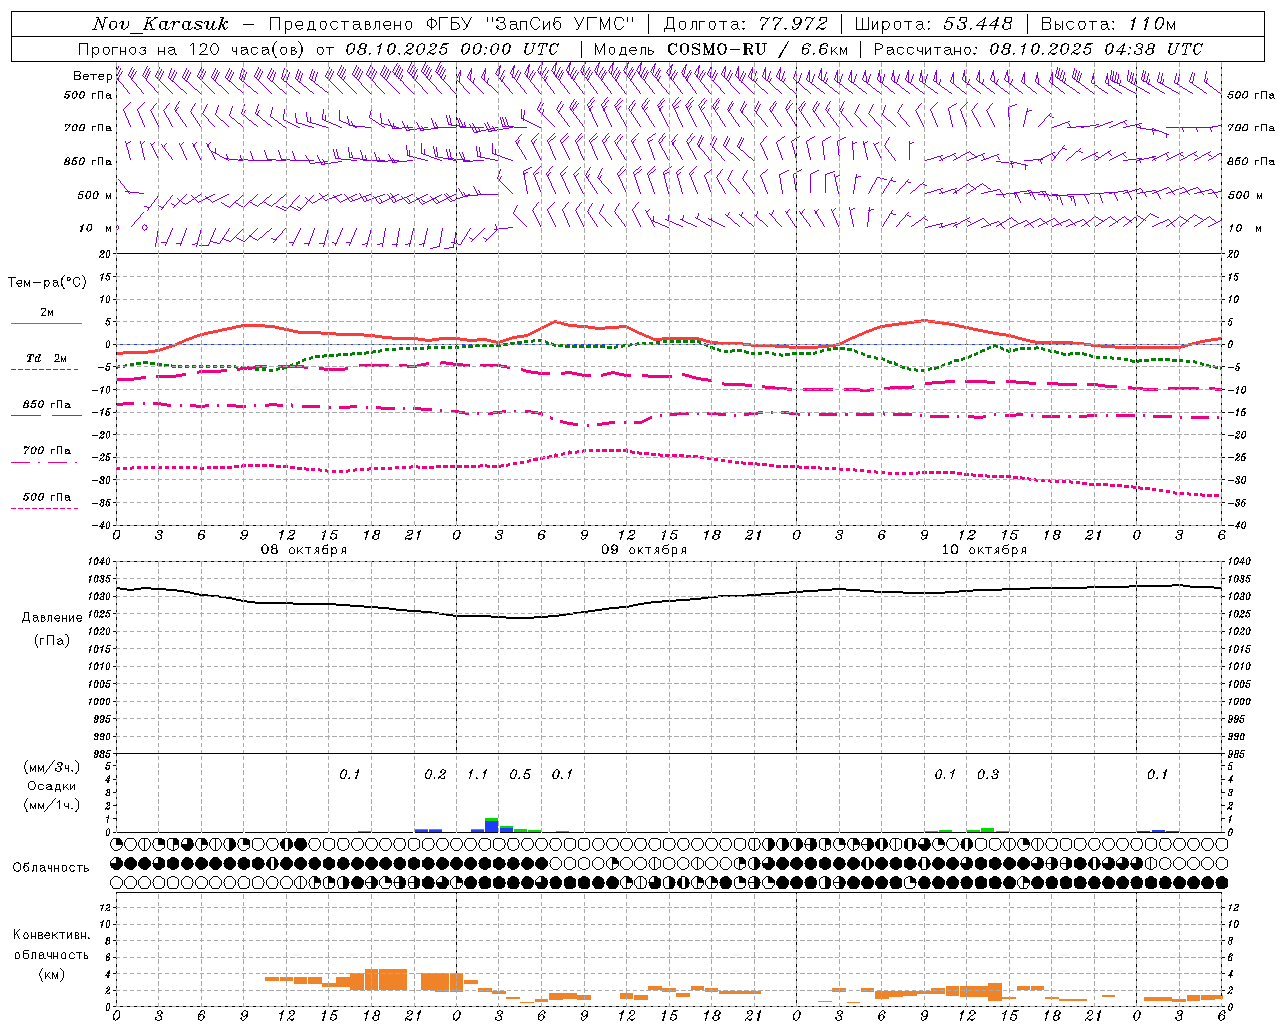This screenshot has height=1024, width=1280.
Task: Click the '(мм/3ч.)' precipitation unit label
Action: [52, 767]
